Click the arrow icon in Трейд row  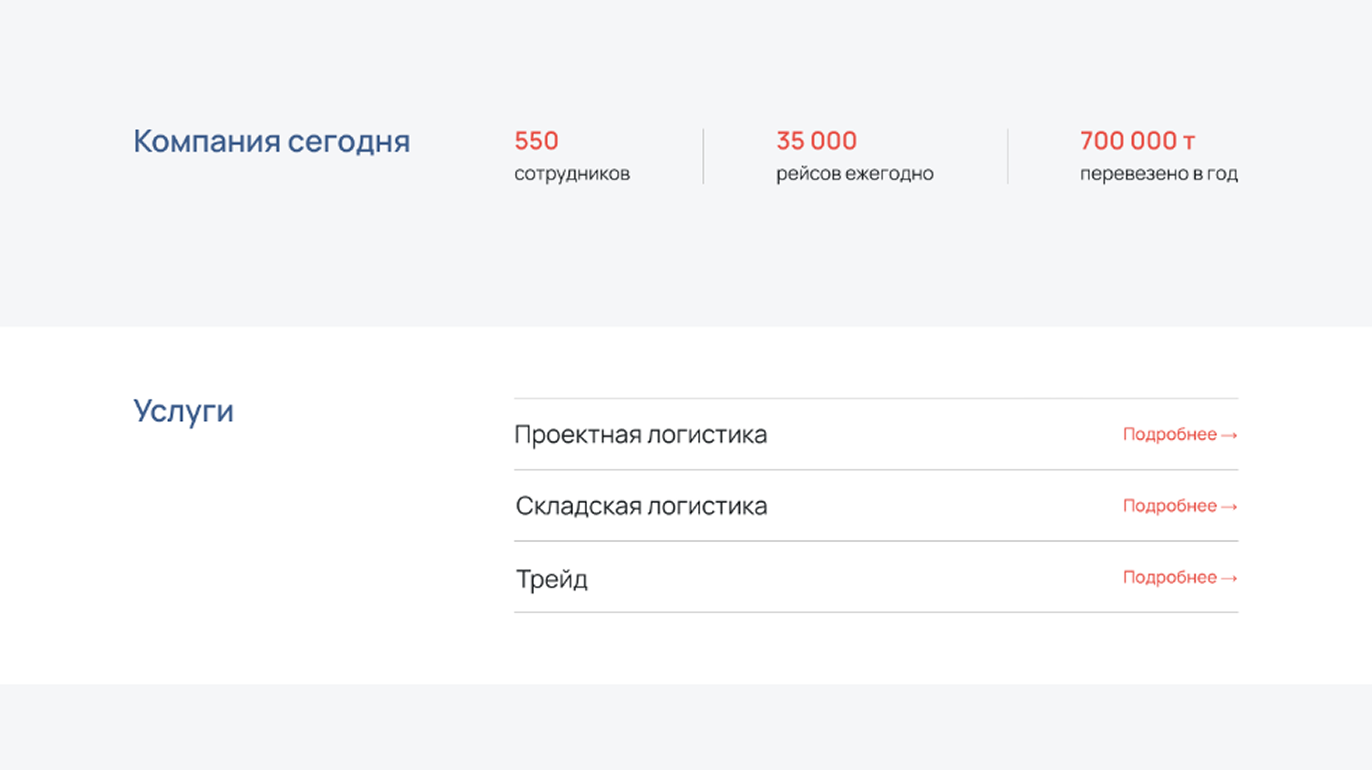1230,578
